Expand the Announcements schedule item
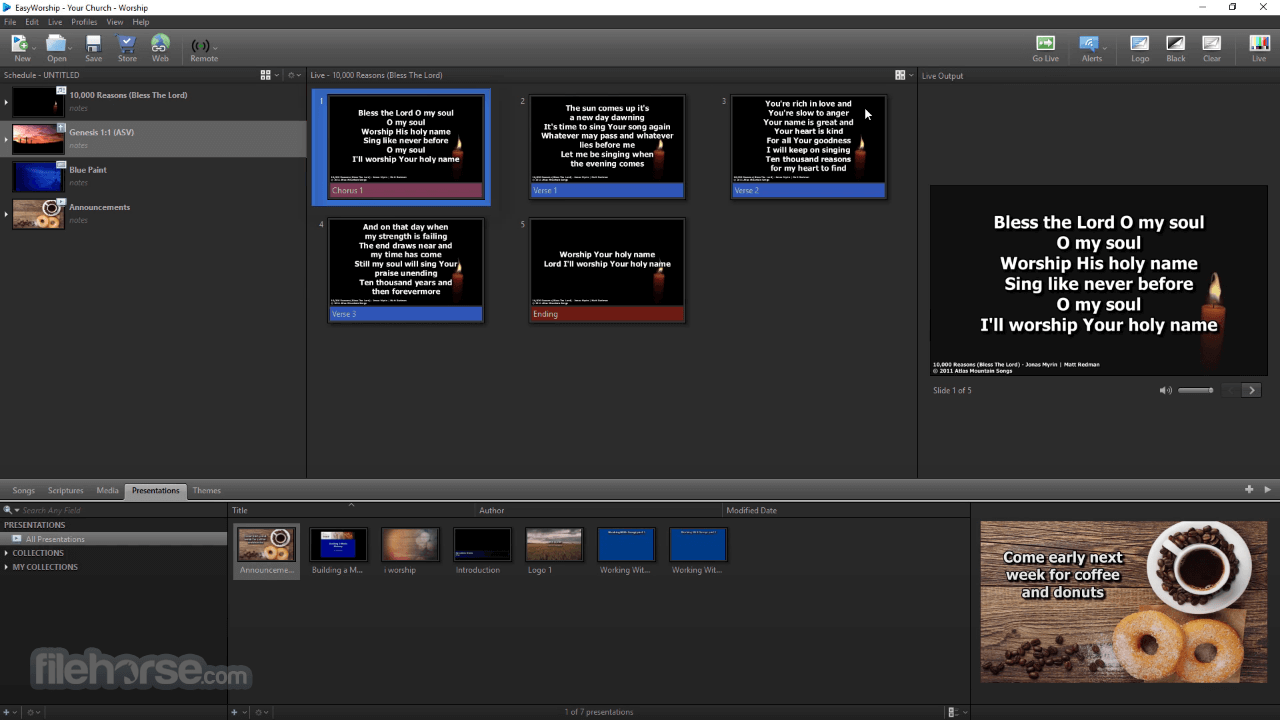Image resolution: width=1280 pixels, height=720 pixels. pyautogui.click(x=6, y=214)
